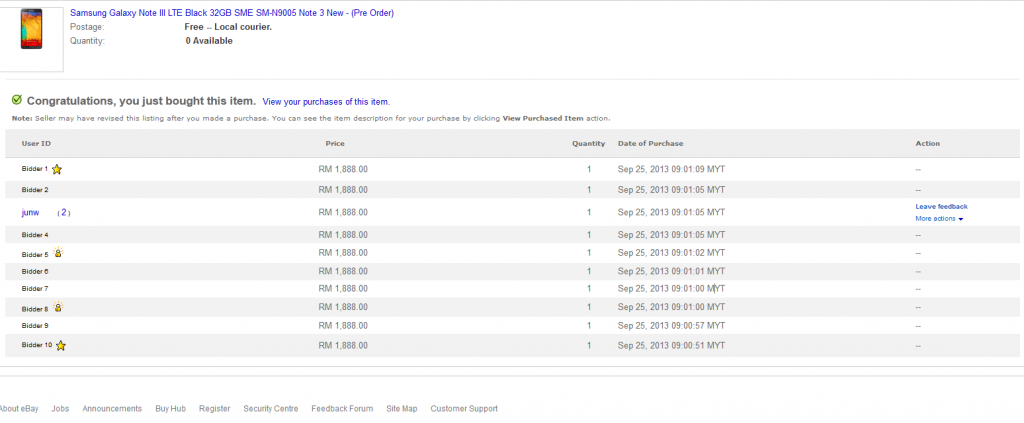Click Leave feedback for junw purchase
Viewport: 1024px width, 423px height.
(941, 206)
